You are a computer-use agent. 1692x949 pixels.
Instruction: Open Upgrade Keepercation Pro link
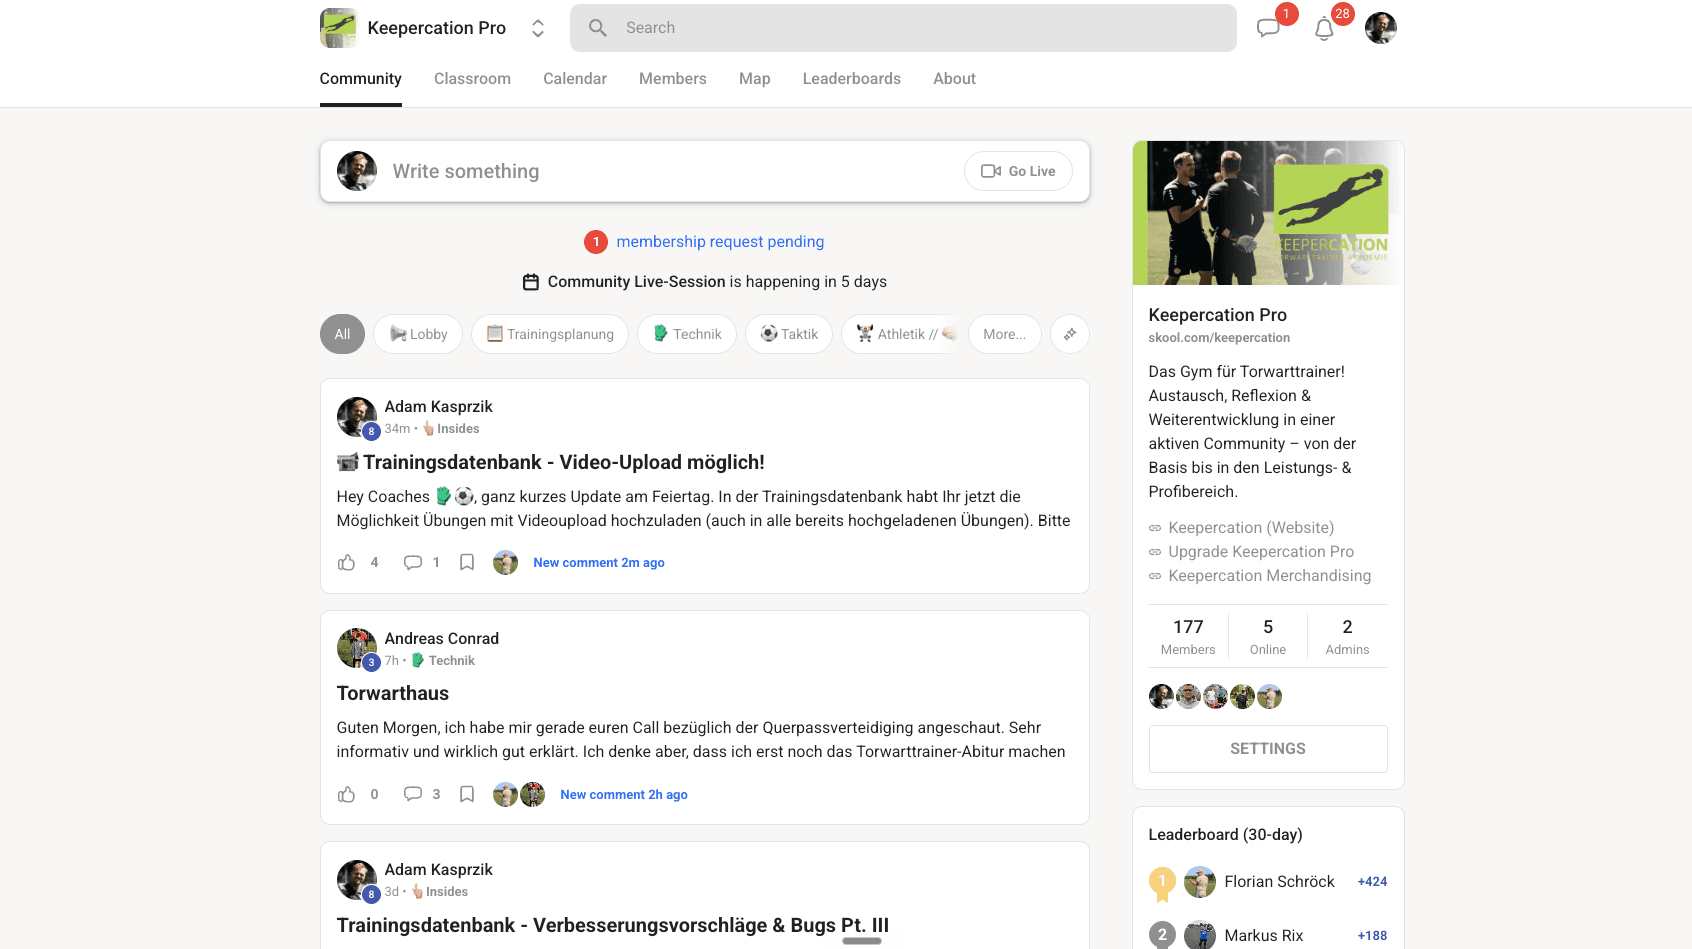[1261, 552]
